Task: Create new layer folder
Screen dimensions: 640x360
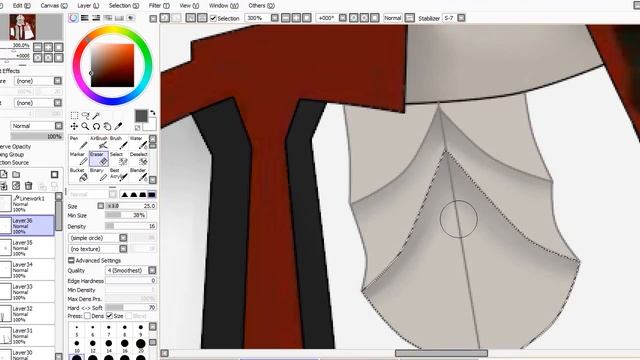Action: (16, 175)
